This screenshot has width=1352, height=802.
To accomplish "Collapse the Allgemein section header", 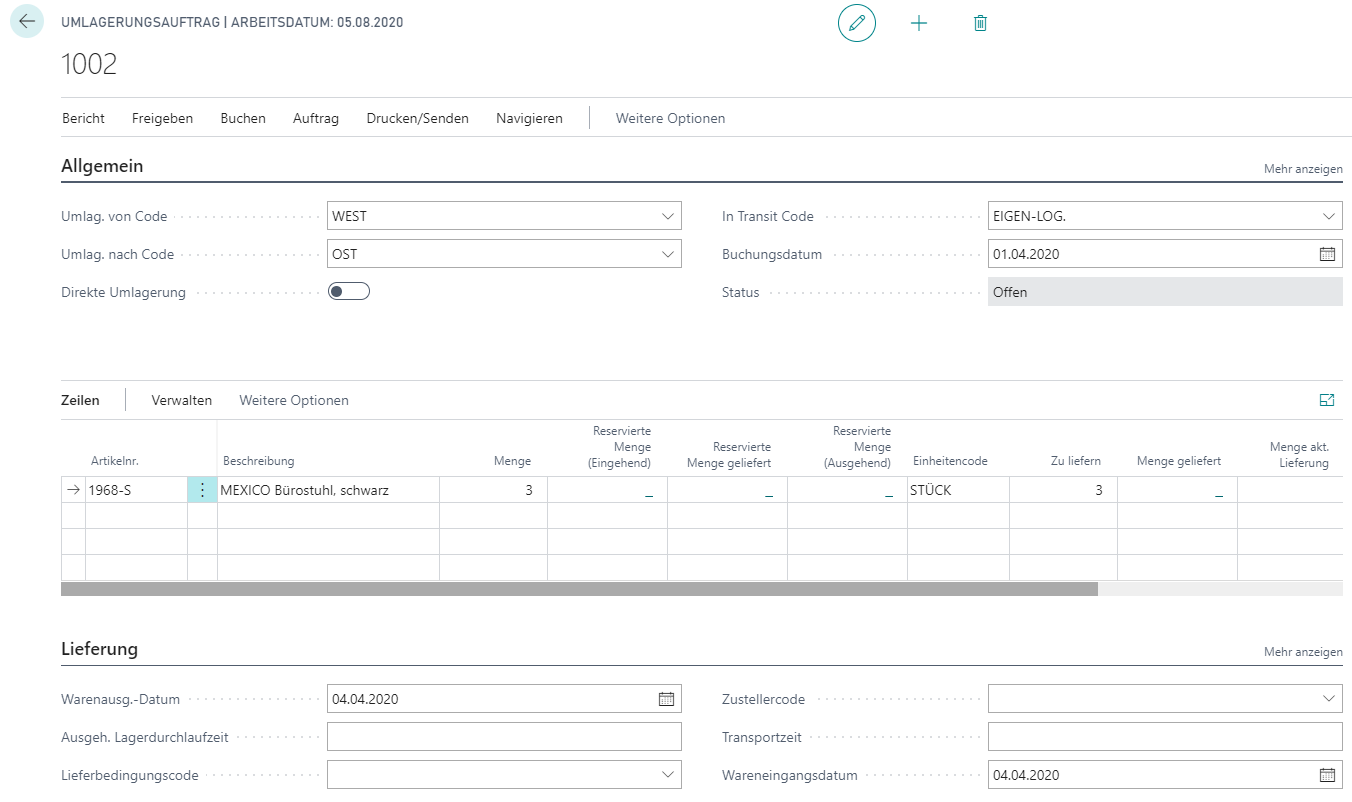I will coord(102,166).
